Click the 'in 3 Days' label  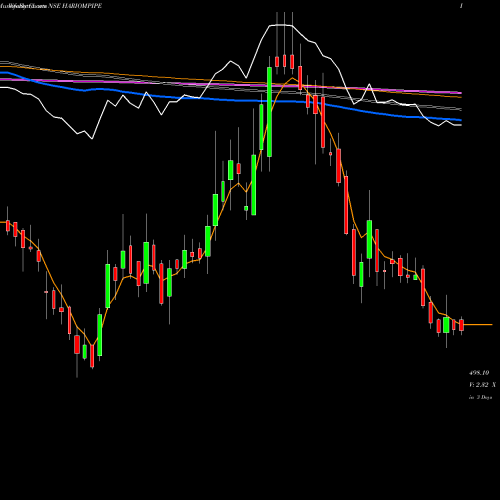pyautogui.click(x=480, y=397)
